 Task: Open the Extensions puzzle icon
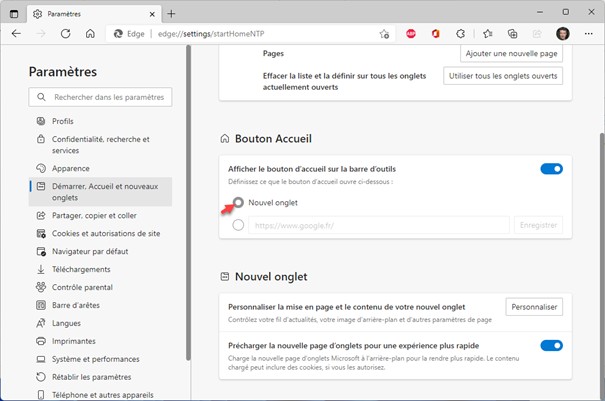[460, 34]
